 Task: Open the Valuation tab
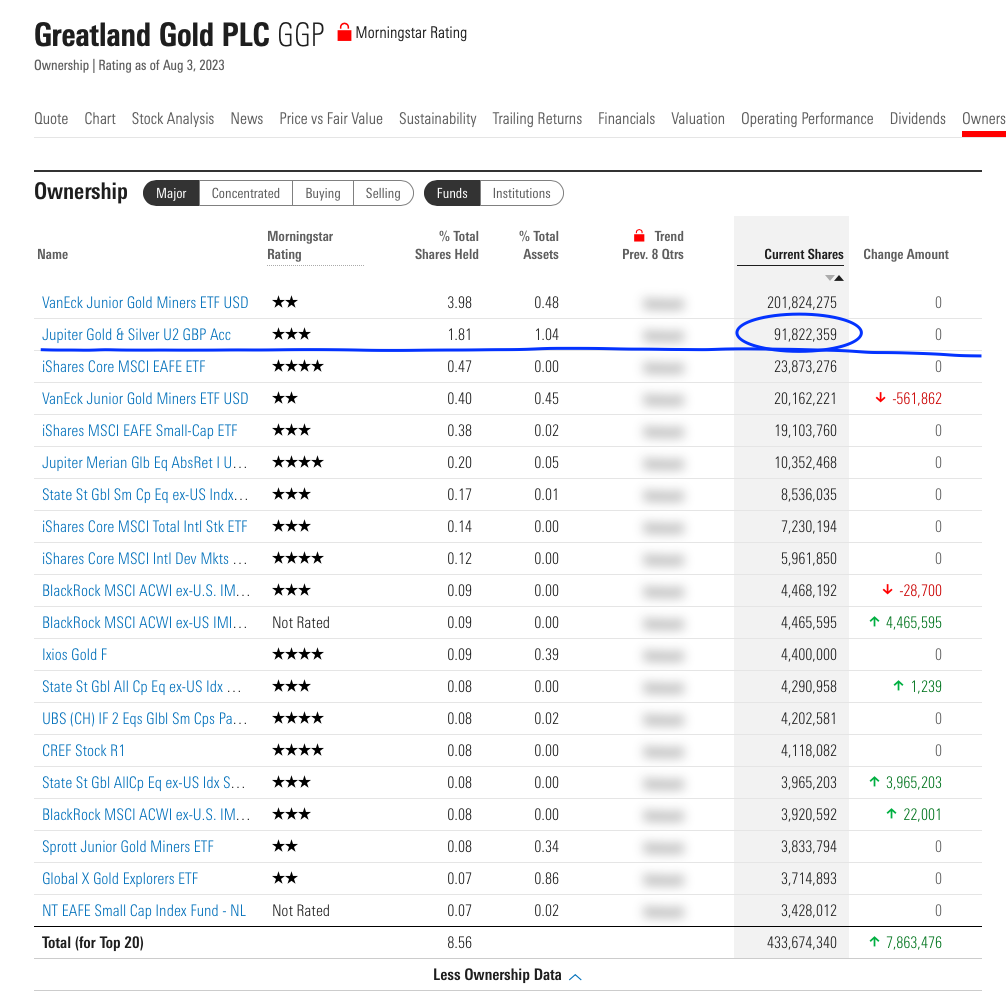698,119
